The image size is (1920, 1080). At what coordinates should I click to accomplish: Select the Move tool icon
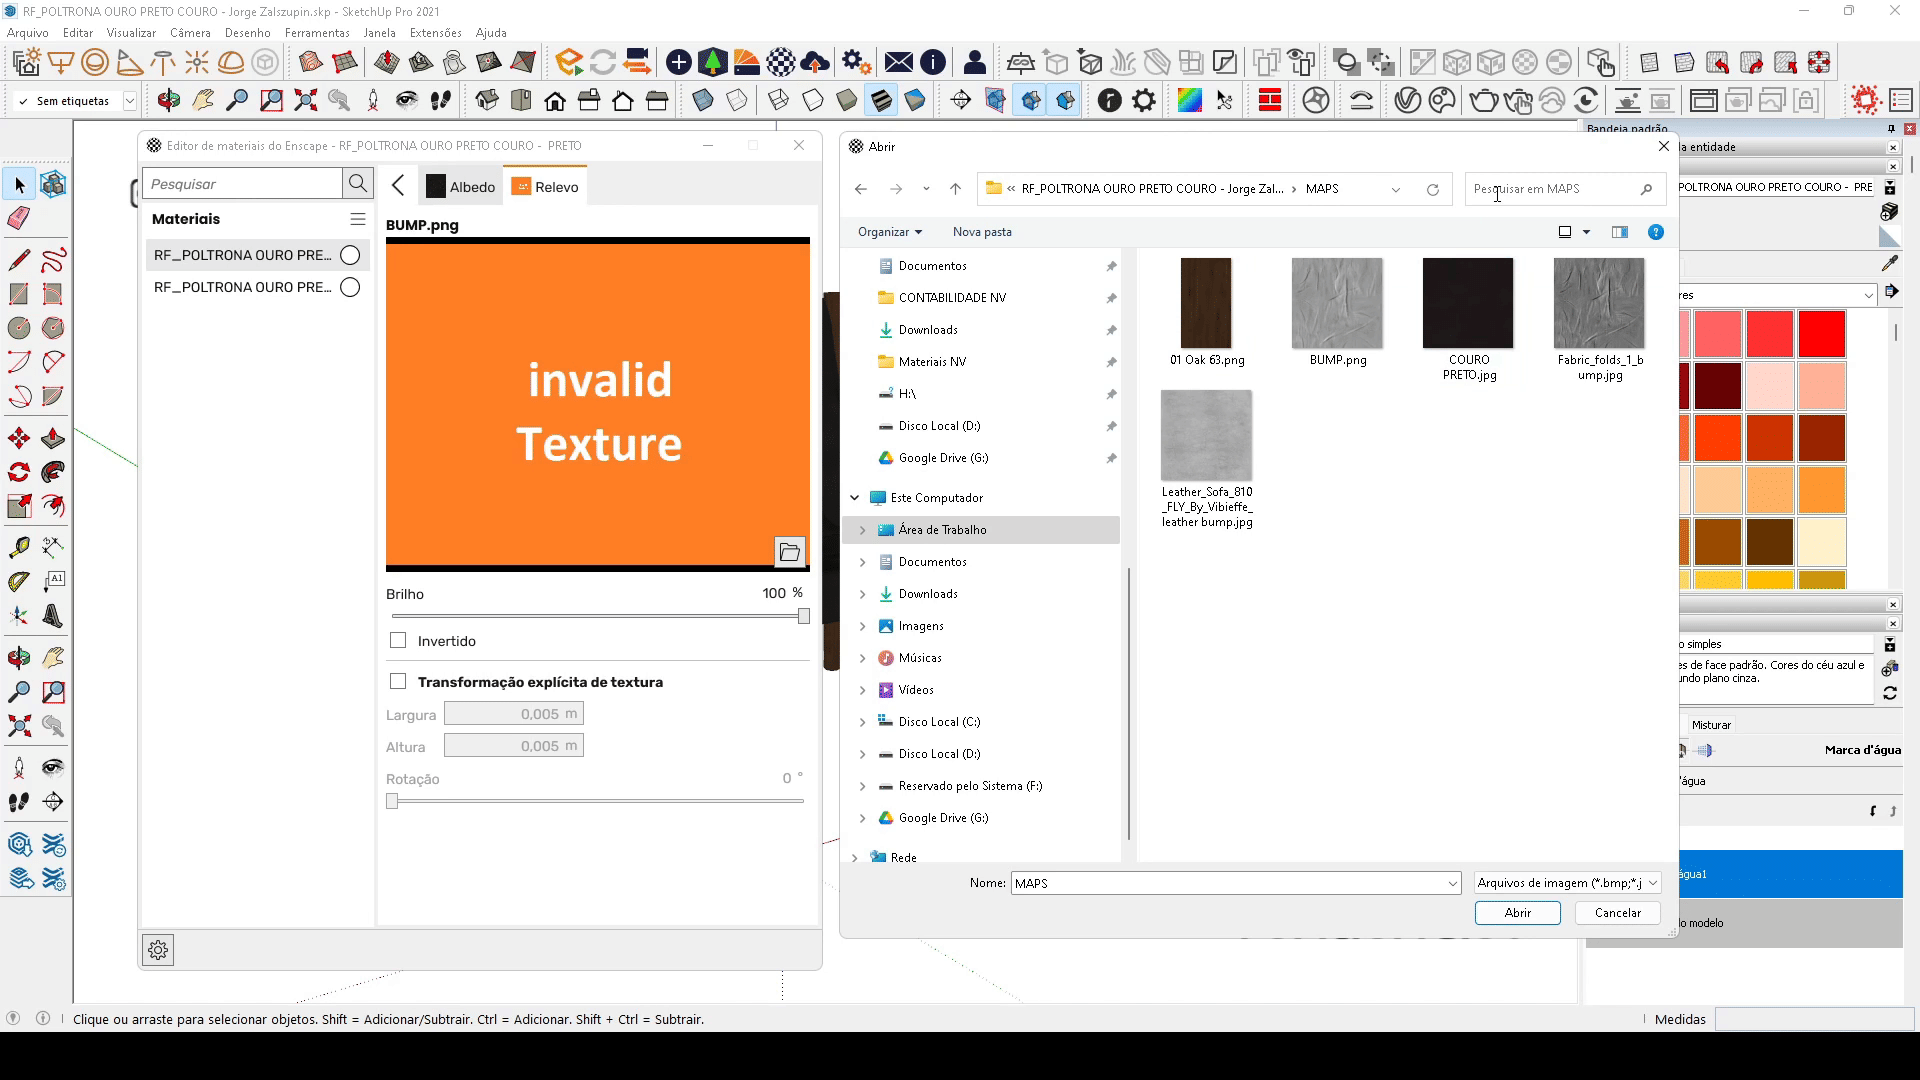(x=19, y=439)
